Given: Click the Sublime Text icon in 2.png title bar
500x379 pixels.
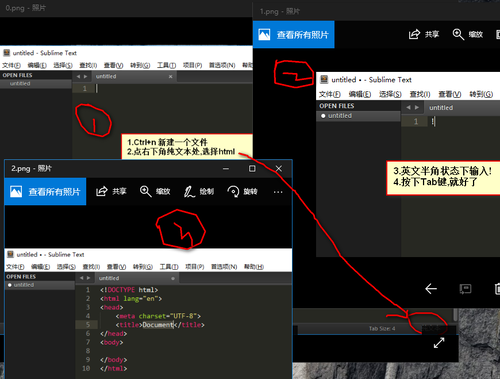Looking at the screenshot, I should [10, 254].
